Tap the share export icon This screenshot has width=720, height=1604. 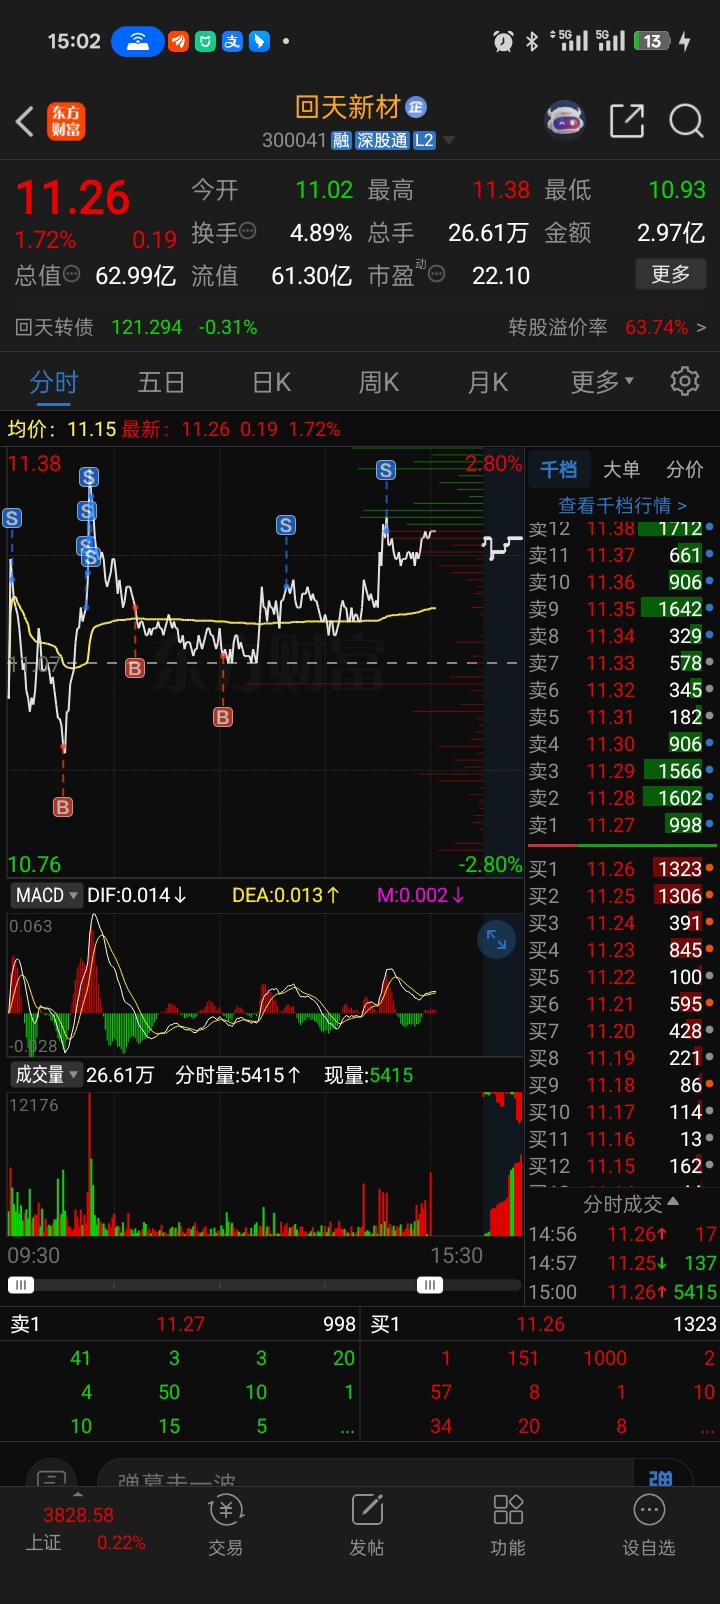[627, 121]
